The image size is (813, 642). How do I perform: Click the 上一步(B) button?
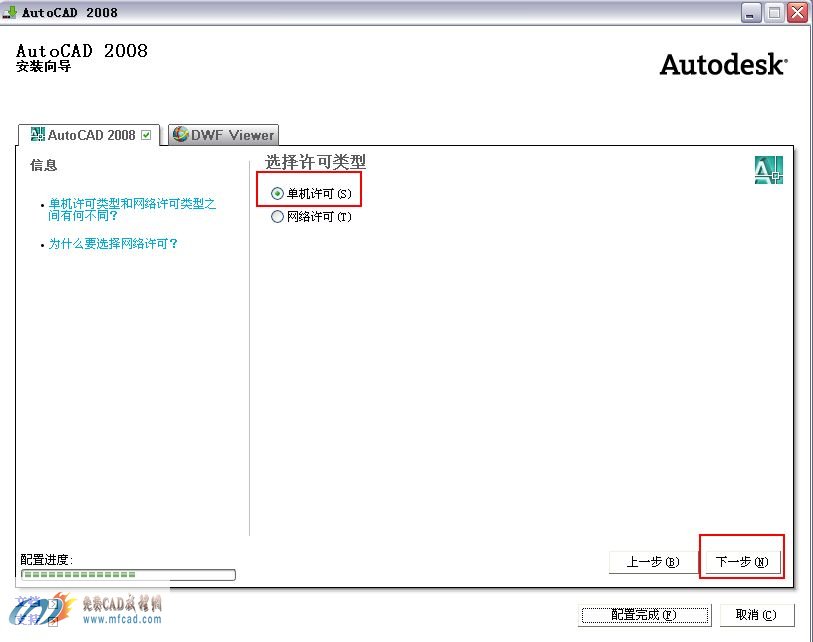[x=653, y=562]
